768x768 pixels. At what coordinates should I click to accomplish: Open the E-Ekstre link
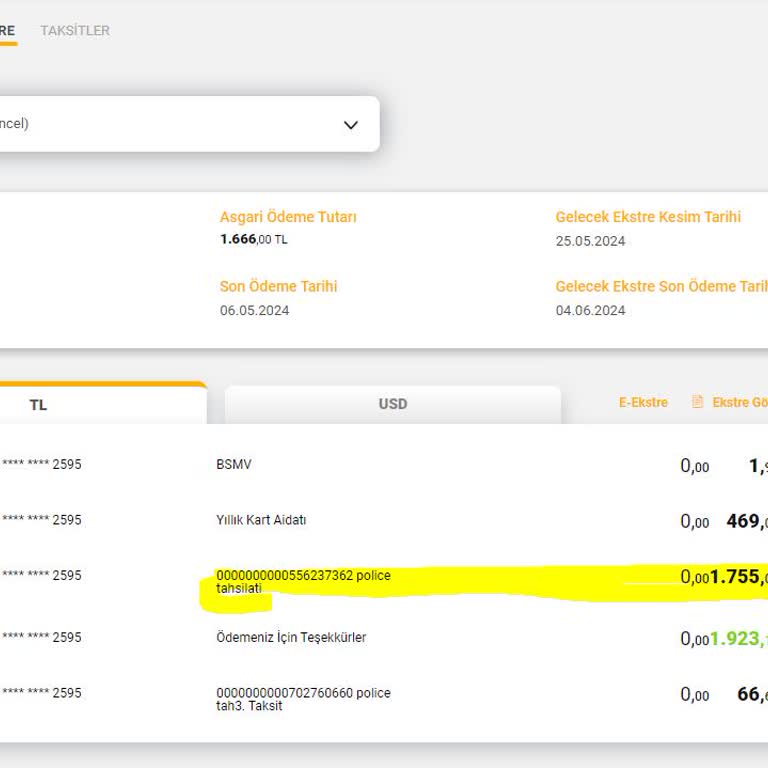click(643, 402)
